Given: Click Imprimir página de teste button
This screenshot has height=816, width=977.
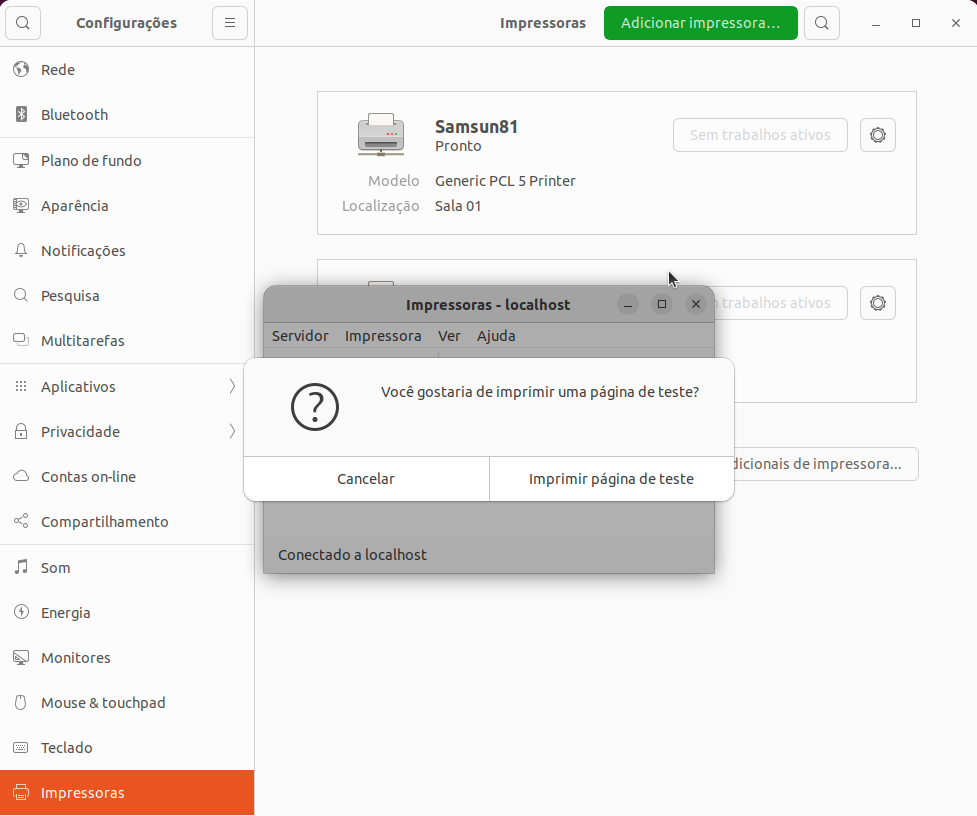Looking at the screenshot, I should click(611, 479).
